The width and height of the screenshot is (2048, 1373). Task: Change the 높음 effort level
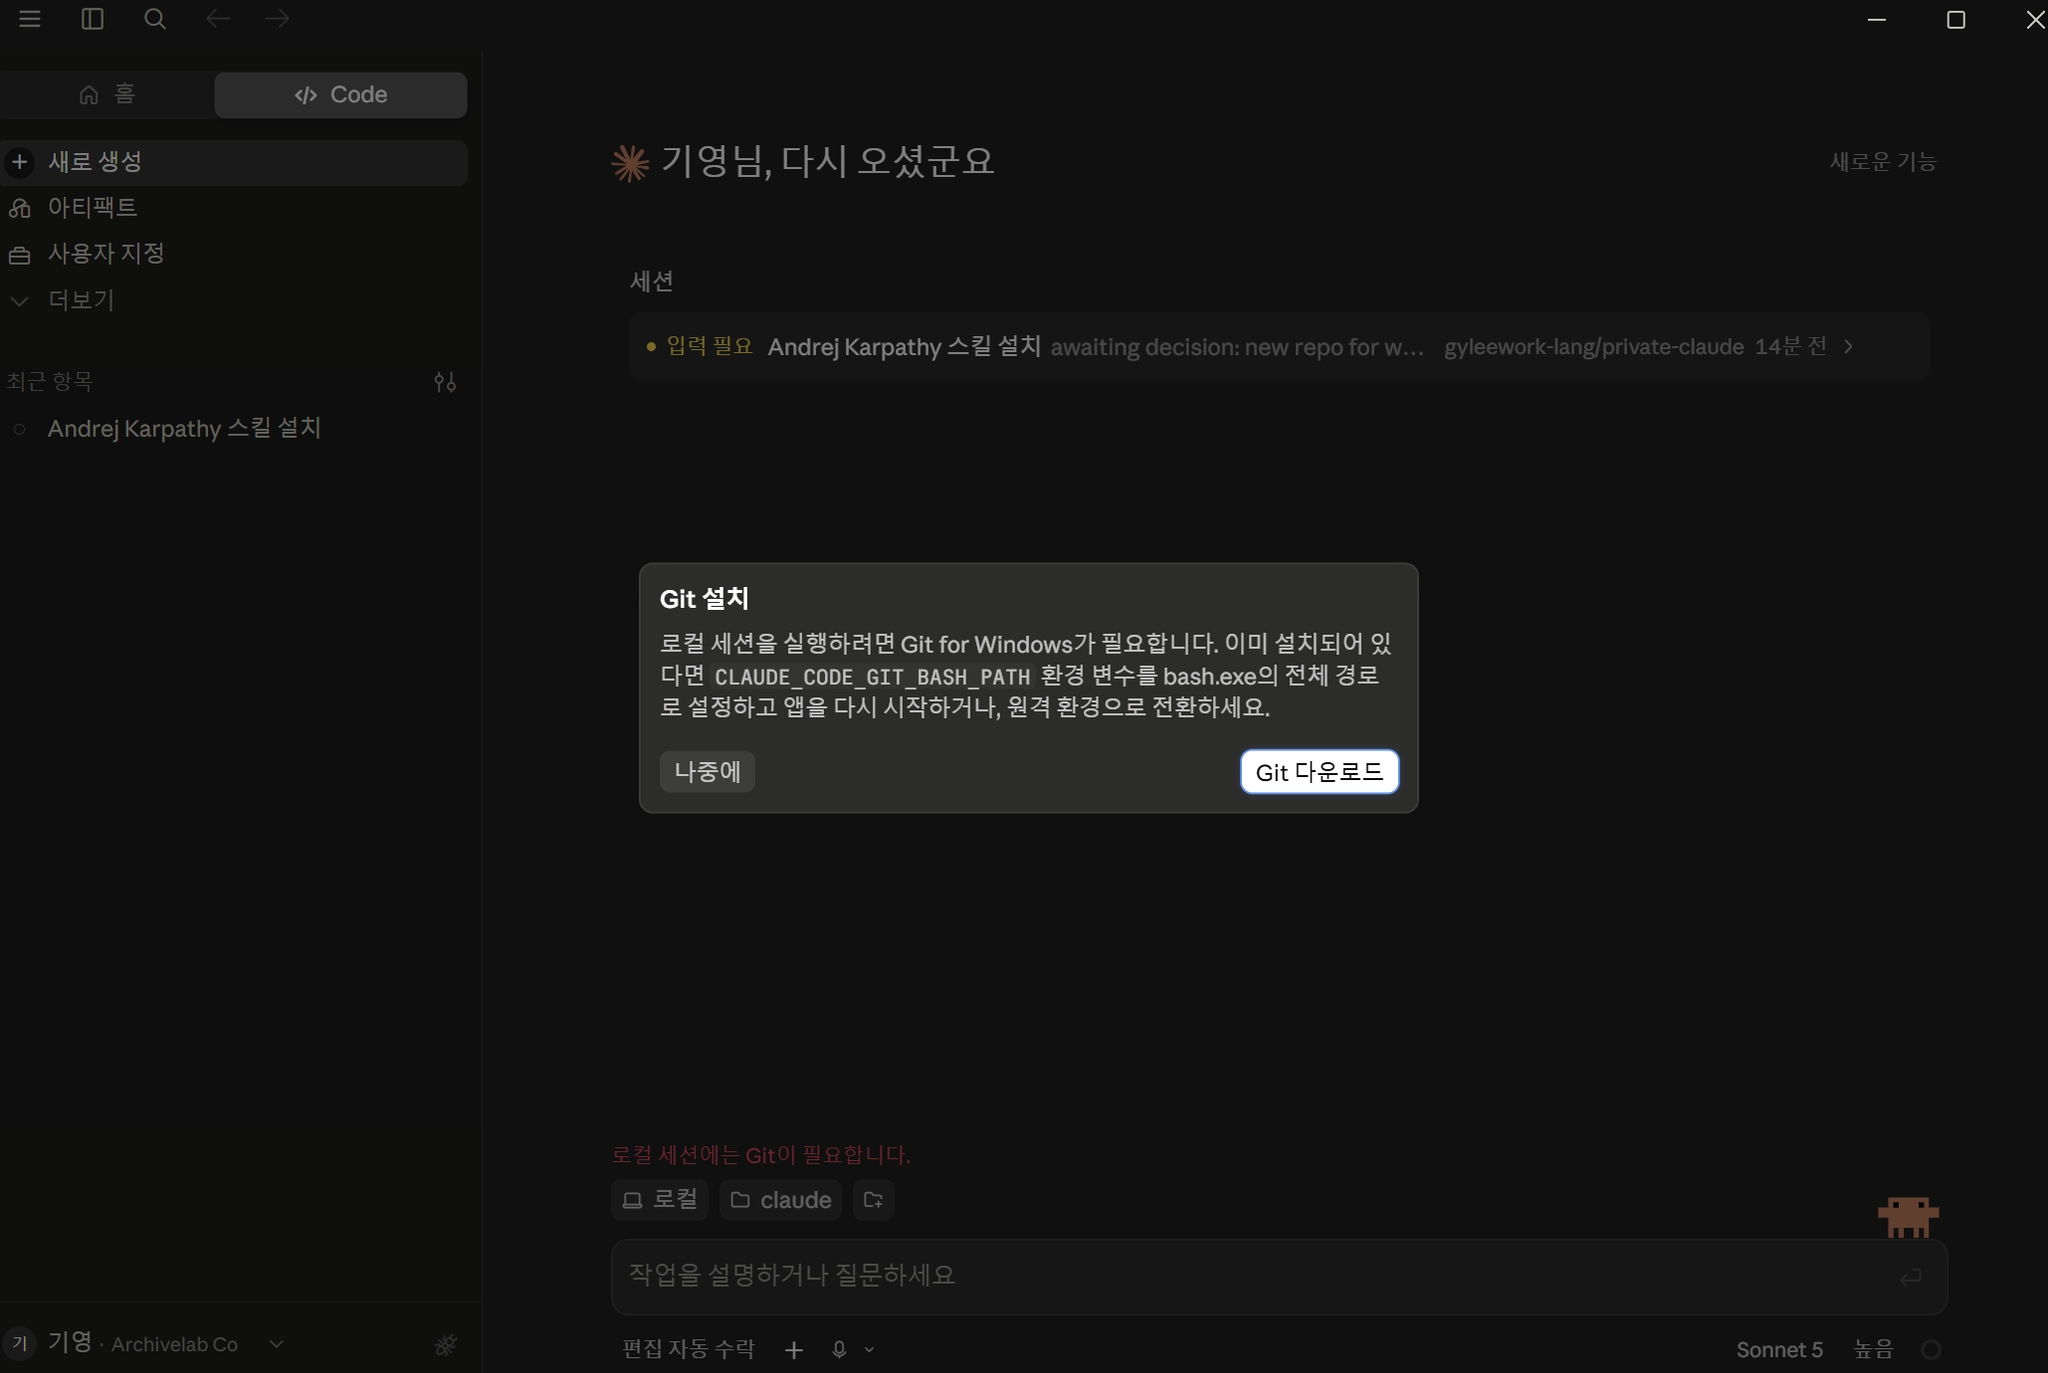click(x=1873, y=1350)
